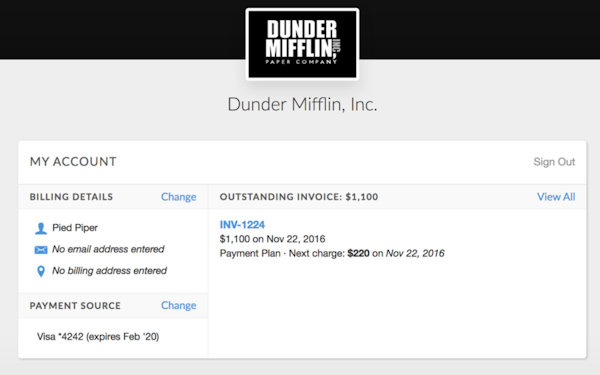600x375 pixels.
Task: Click the $220 next charge amount
Action: [359, 253]
